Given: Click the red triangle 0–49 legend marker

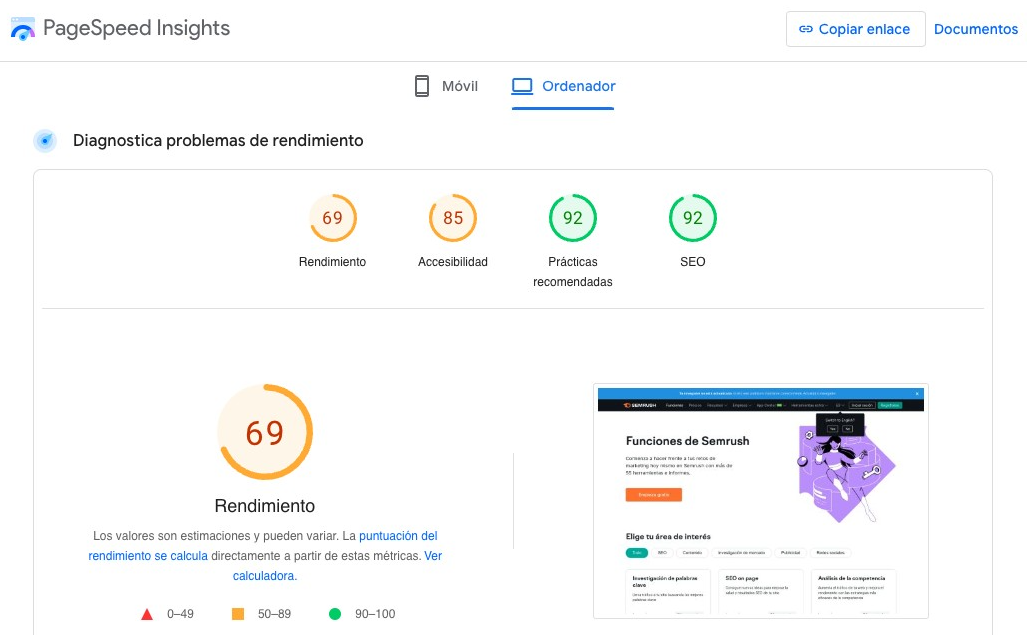Looking at the screenshot, I should coord(146,613).
